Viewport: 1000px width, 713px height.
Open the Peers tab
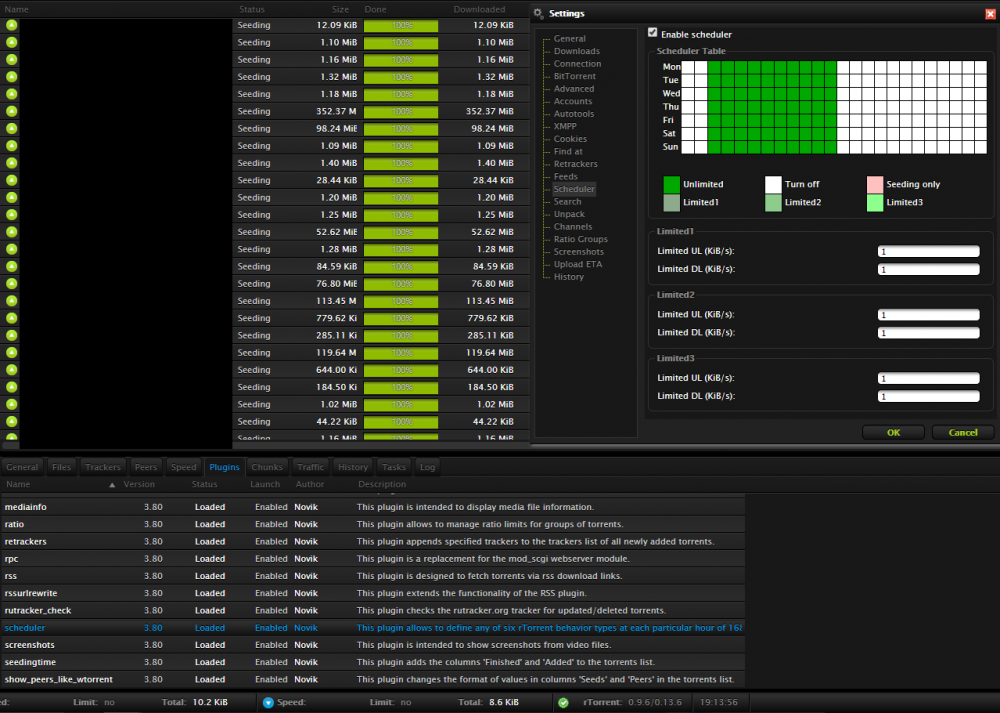pos(145,467)
